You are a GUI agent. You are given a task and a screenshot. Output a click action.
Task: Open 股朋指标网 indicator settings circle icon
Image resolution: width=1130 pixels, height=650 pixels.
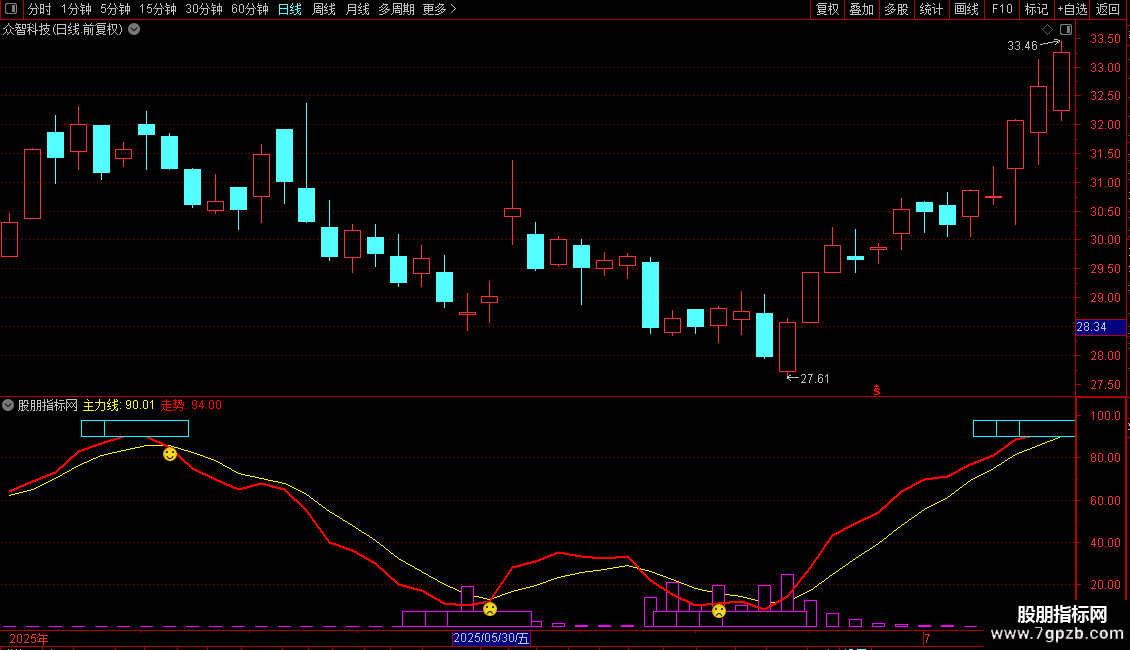coord(8,405)
